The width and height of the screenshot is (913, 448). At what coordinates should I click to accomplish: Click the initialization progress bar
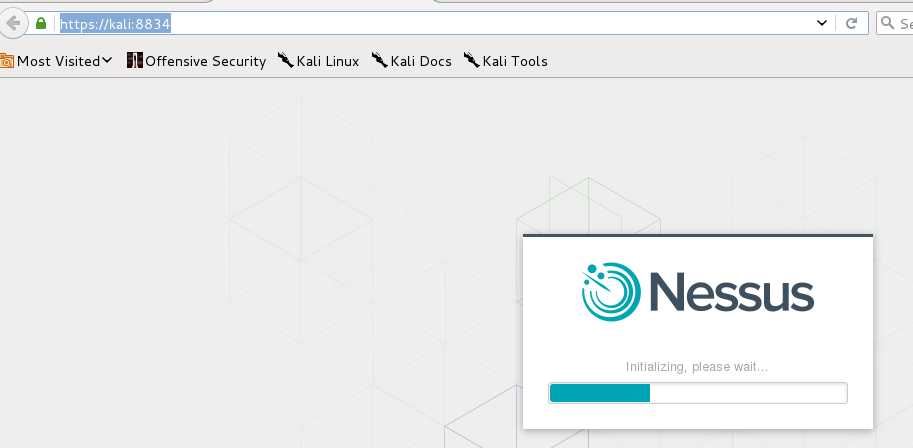698,393
